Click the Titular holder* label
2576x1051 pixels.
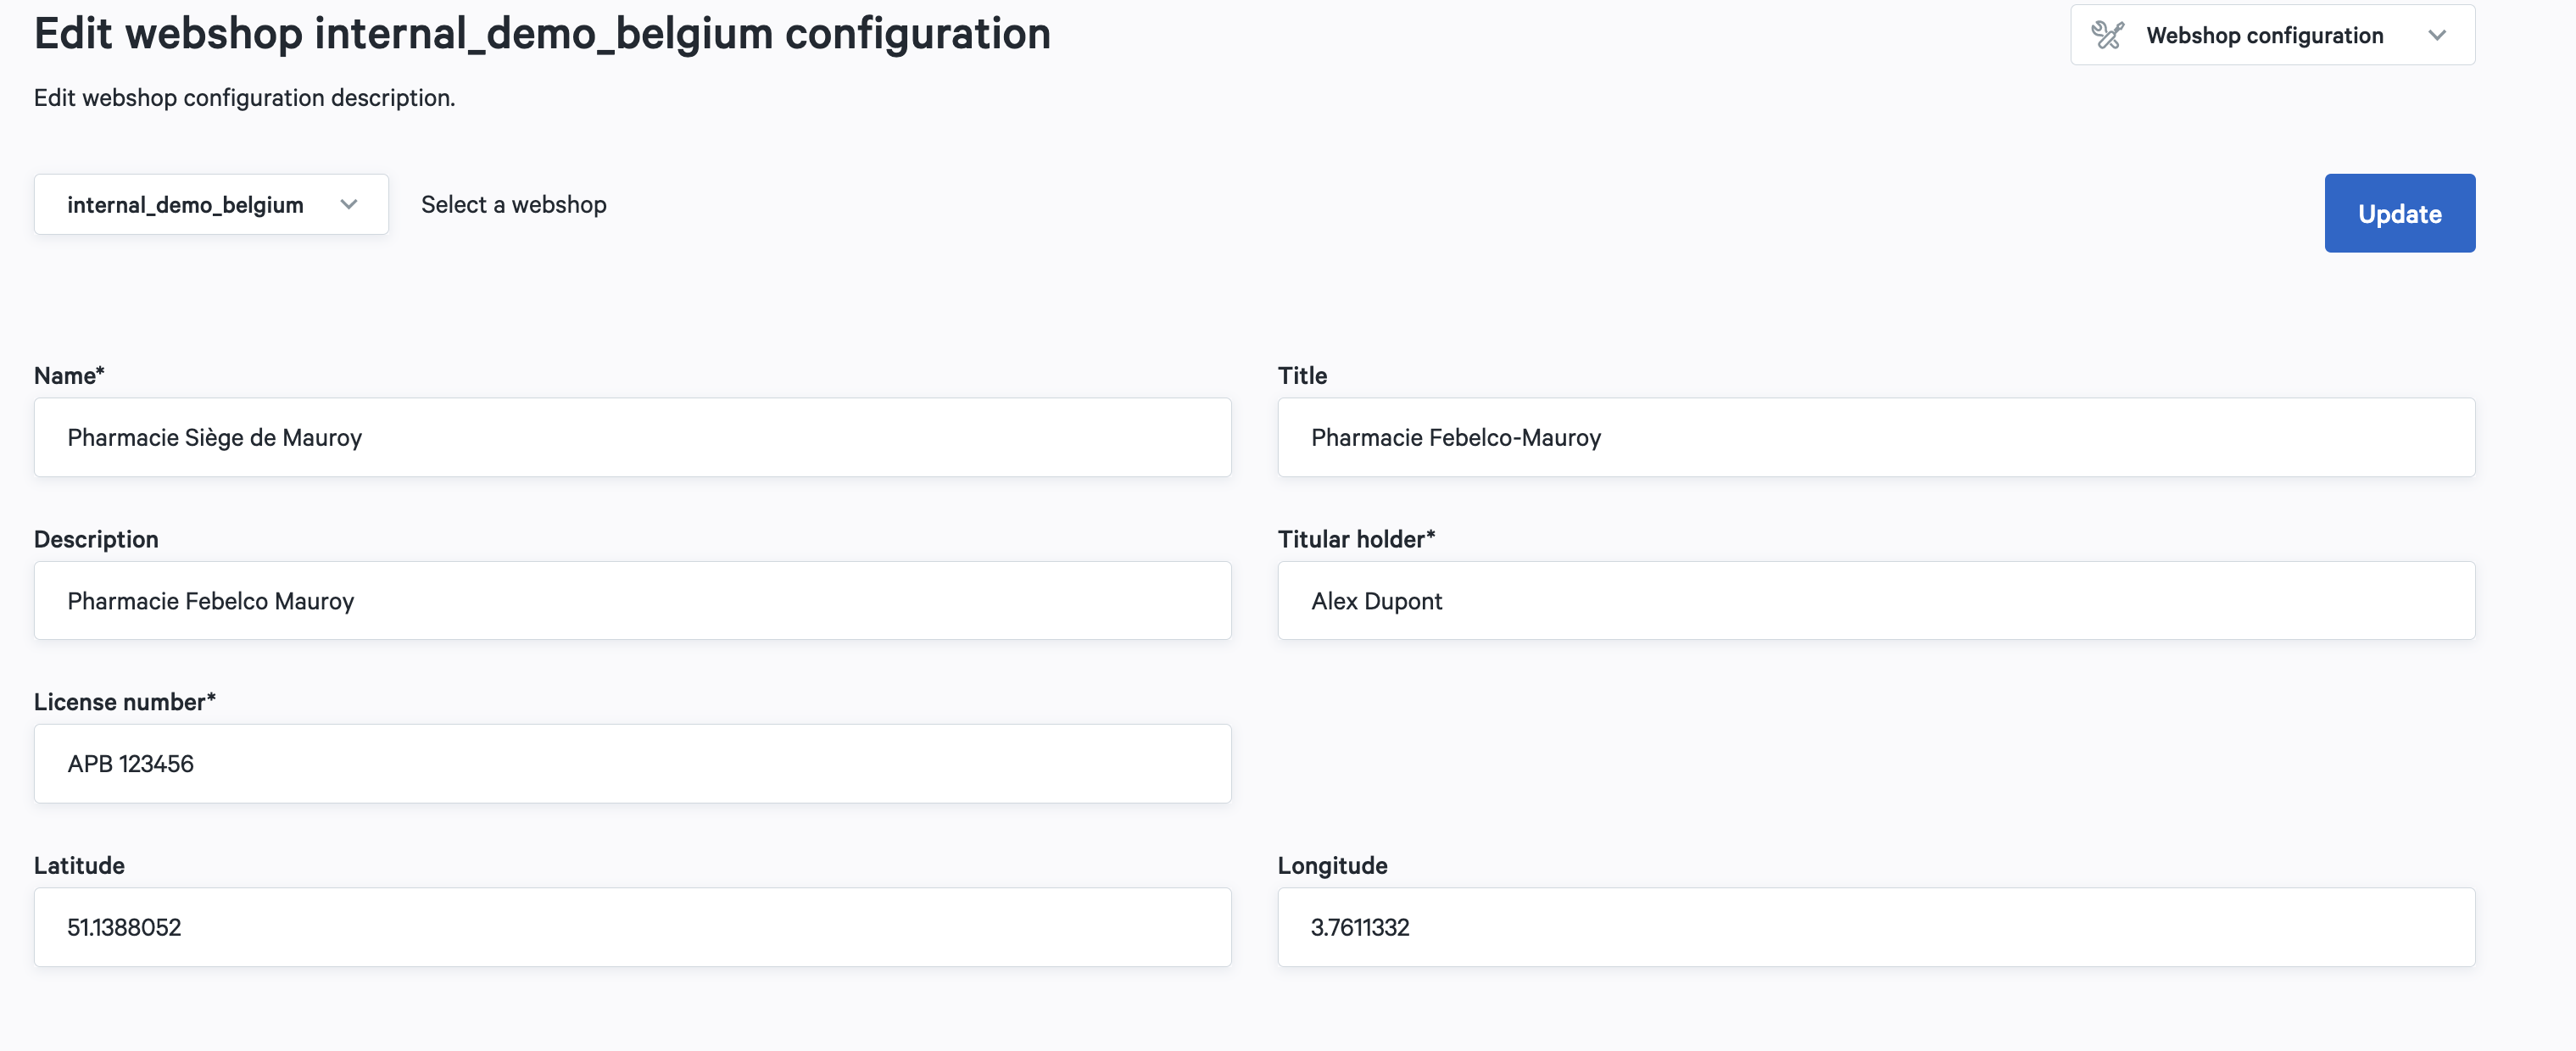[x=1355, y=540]
